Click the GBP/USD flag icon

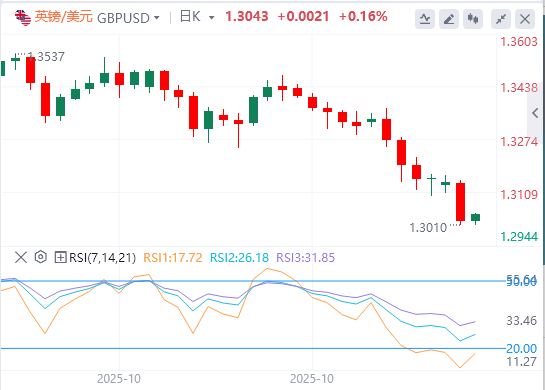tap(23, 17)
